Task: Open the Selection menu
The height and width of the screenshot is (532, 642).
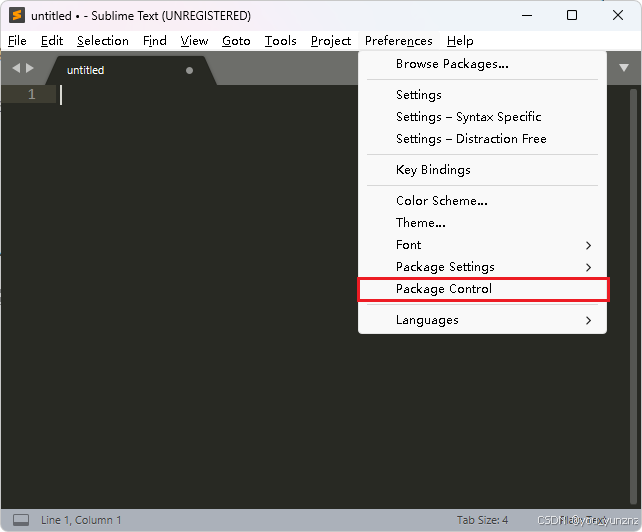Action: tap(103, 41)
